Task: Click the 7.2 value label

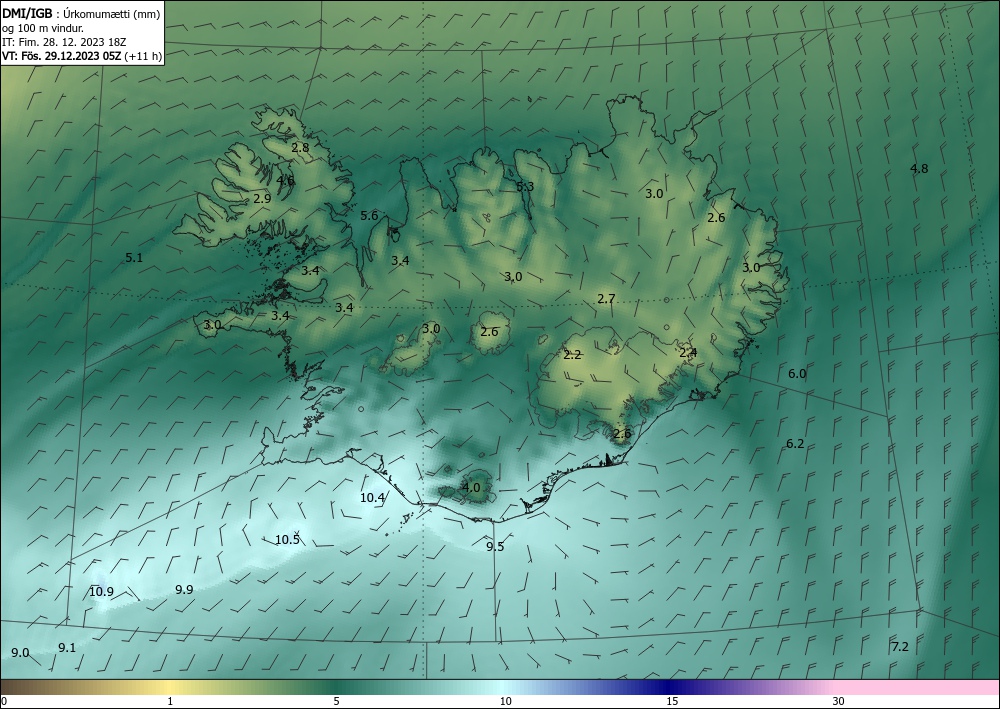Action: (x=900, y=647)
